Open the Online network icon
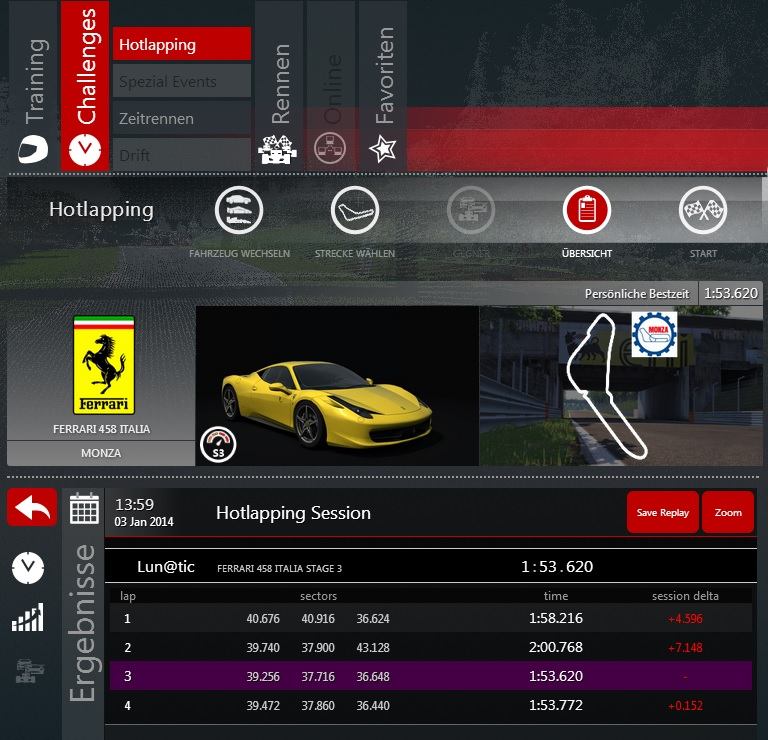The image size is (768, 740). pyautogui.click(x=330, y=148)
